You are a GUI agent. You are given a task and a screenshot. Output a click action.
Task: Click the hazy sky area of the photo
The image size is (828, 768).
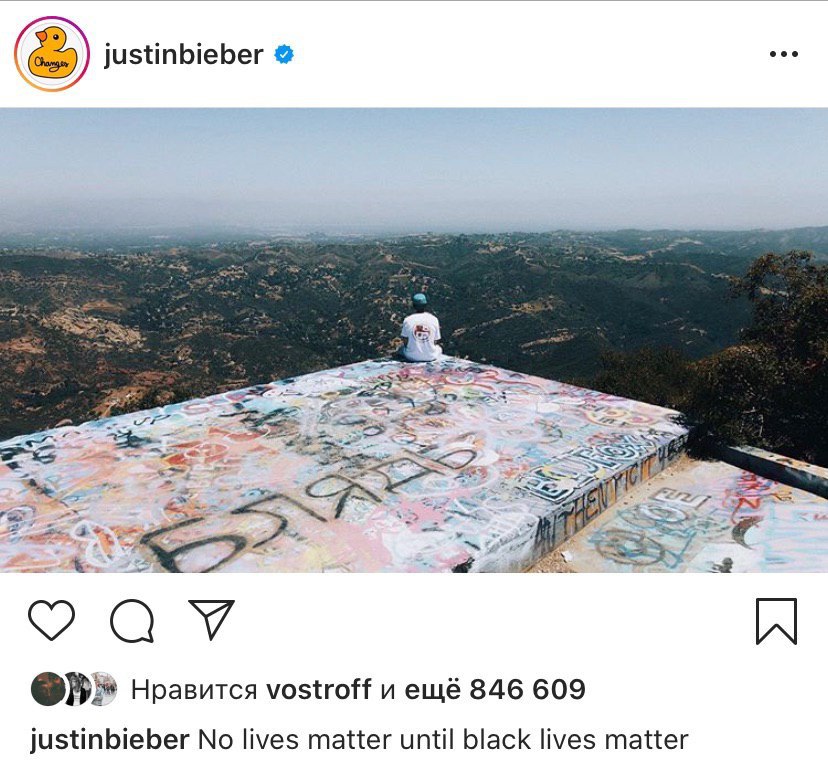414,164
